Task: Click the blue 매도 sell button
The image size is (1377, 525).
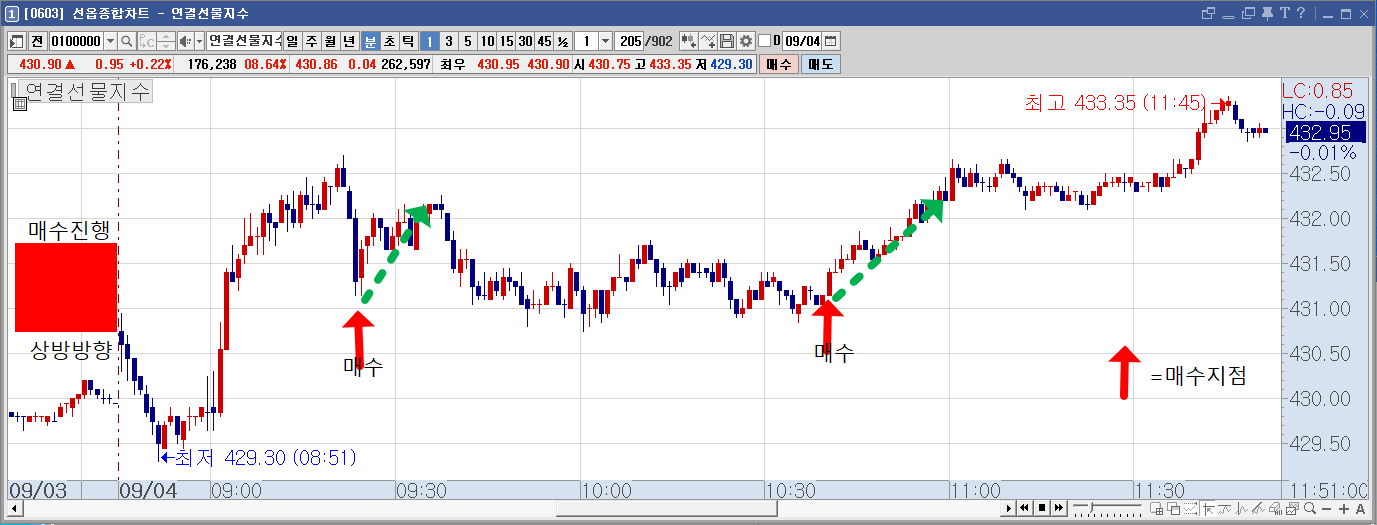Action: 820,64
